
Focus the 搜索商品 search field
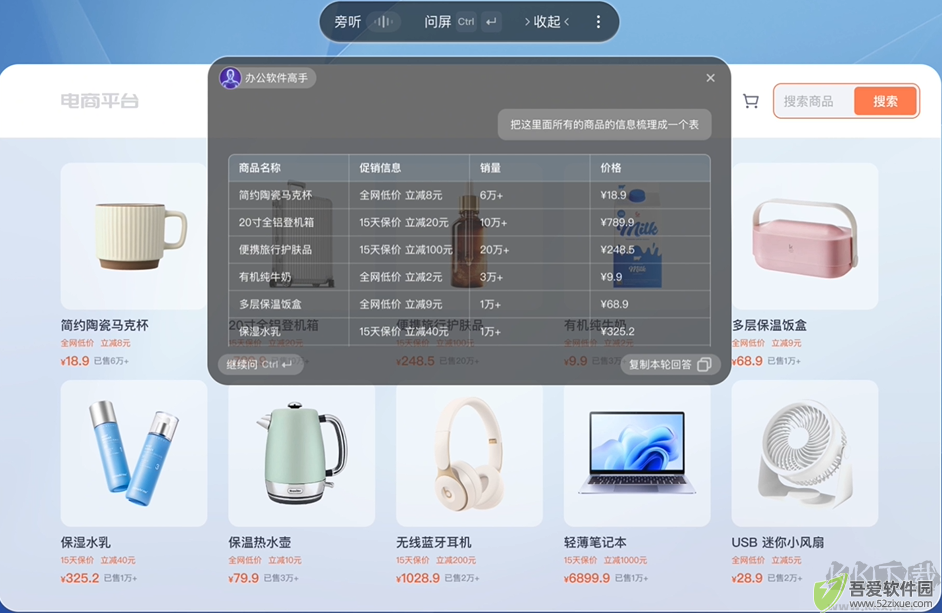(814, 101)
